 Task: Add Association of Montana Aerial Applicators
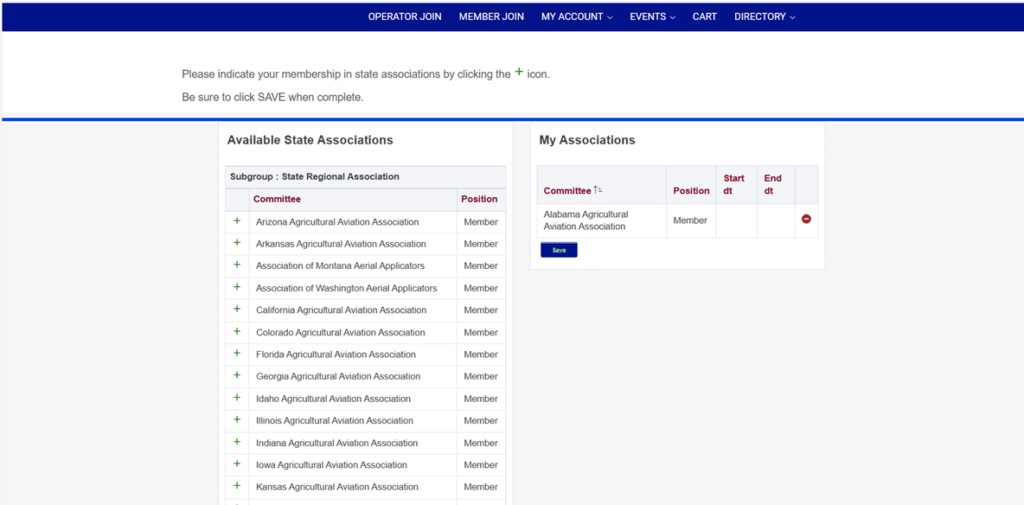pyautogui.click(x=237, y=265)
